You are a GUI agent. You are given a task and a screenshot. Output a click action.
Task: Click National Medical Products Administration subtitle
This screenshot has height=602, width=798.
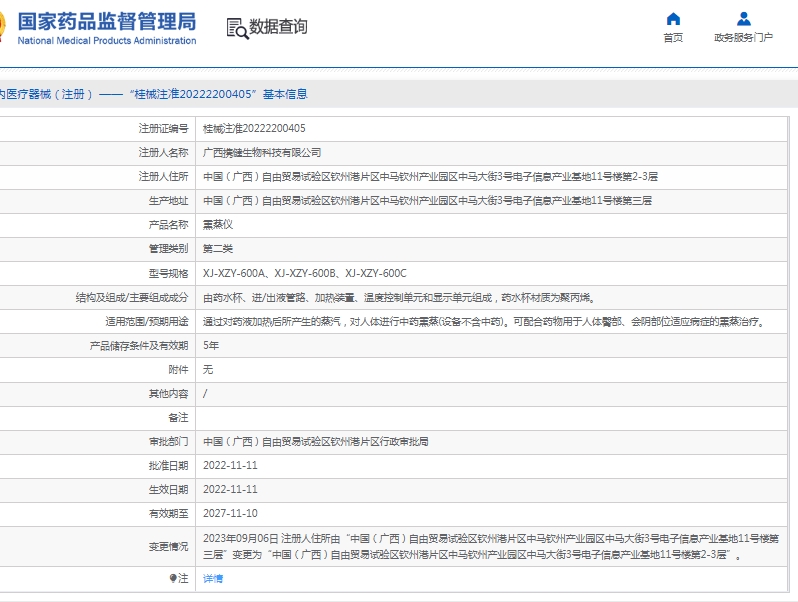click(x=107, y=41)
